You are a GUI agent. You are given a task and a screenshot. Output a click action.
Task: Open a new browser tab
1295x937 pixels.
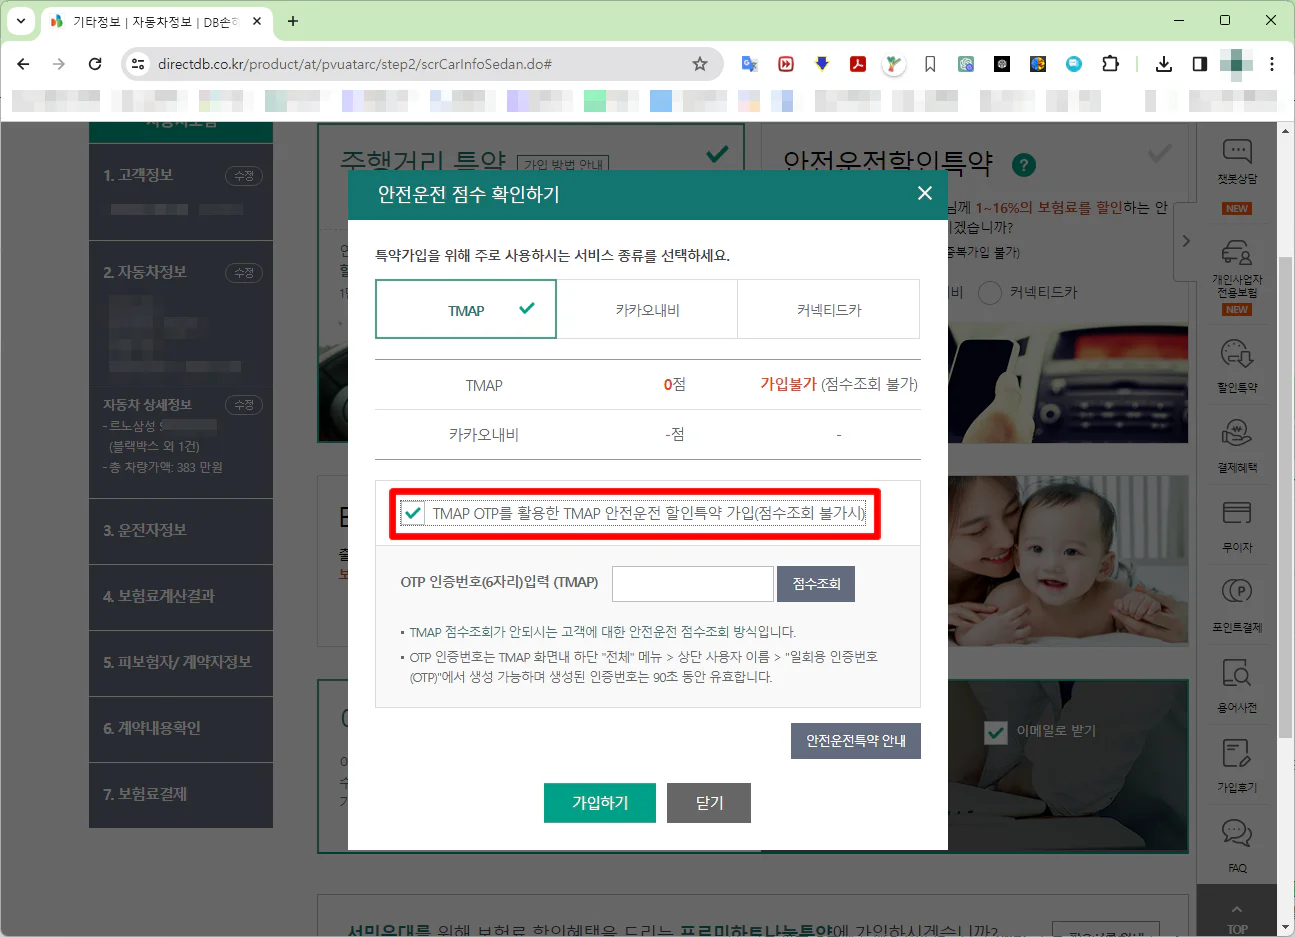(293, 21)
